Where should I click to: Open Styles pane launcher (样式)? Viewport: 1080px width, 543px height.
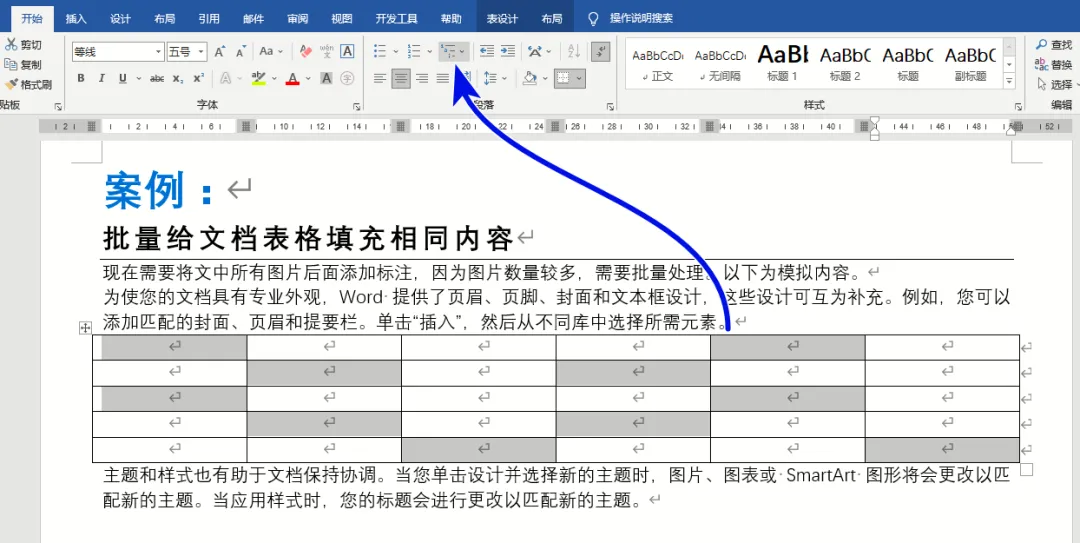click(x=1018, y=107)
